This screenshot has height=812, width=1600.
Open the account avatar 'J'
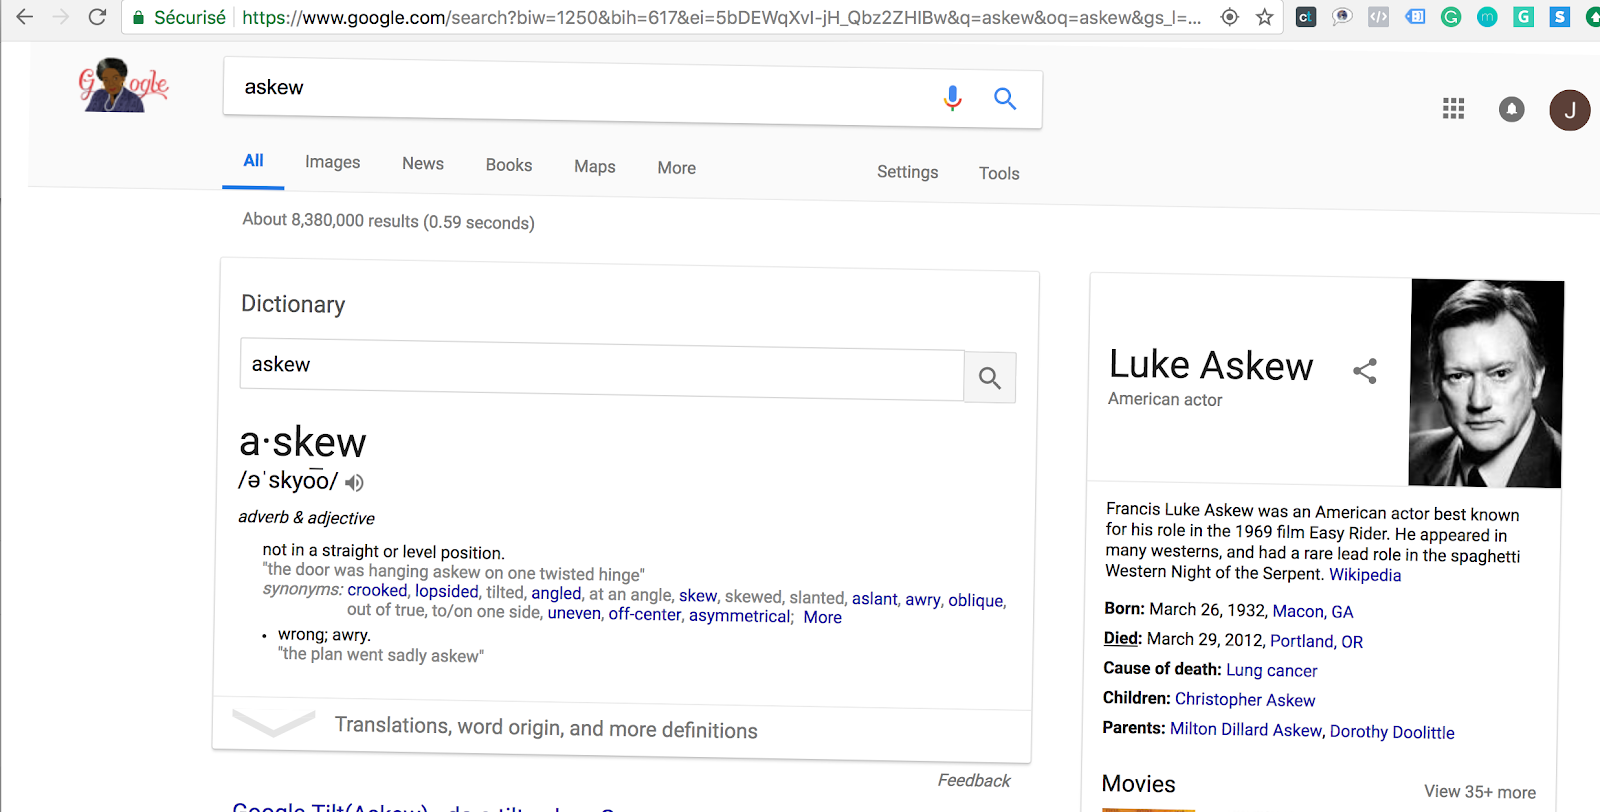tap(1570, 110)
